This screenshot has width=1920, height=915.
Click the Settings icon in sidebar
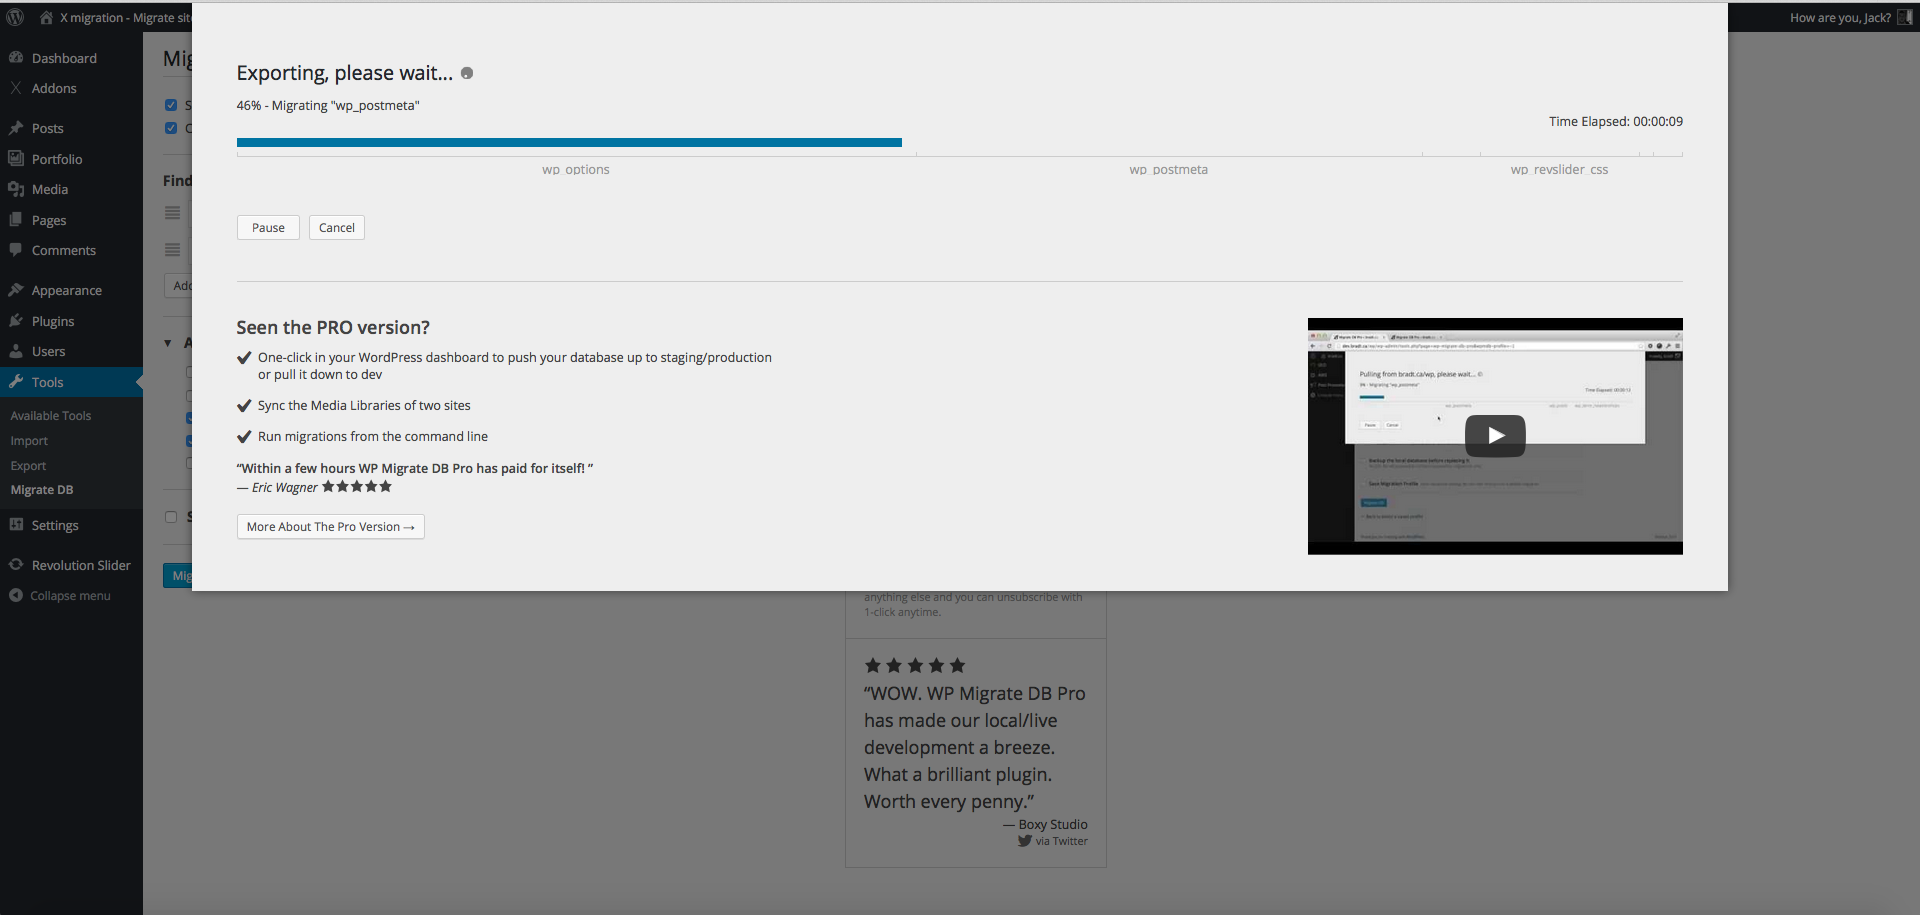16,525
